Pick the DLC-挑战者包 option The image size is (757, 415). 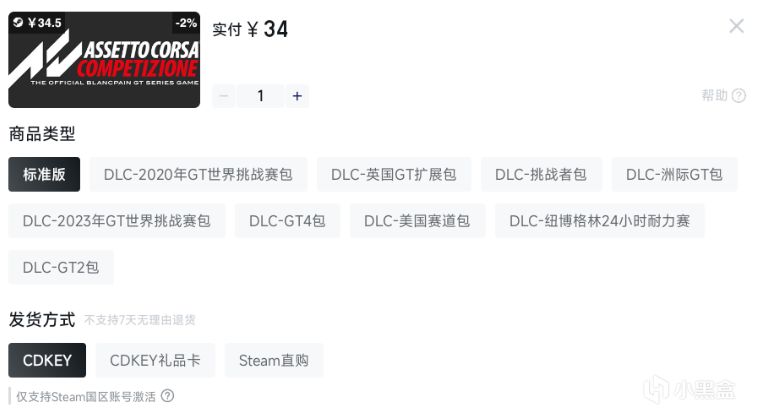pyautogui.click(x=541, y=174)
